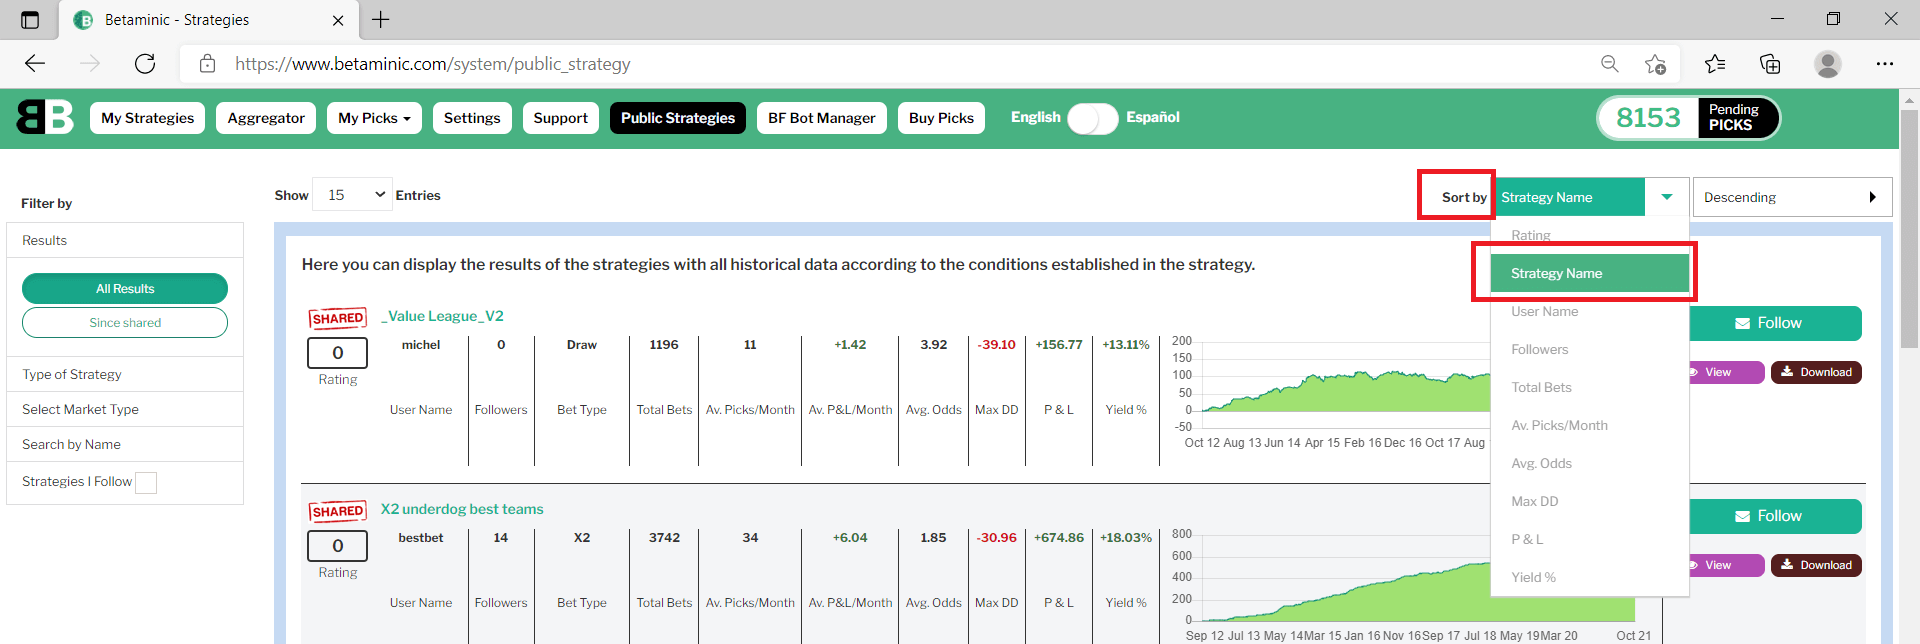
Task: Follow the X2 underdog best teams strategy
Action: coord(1775,516)
